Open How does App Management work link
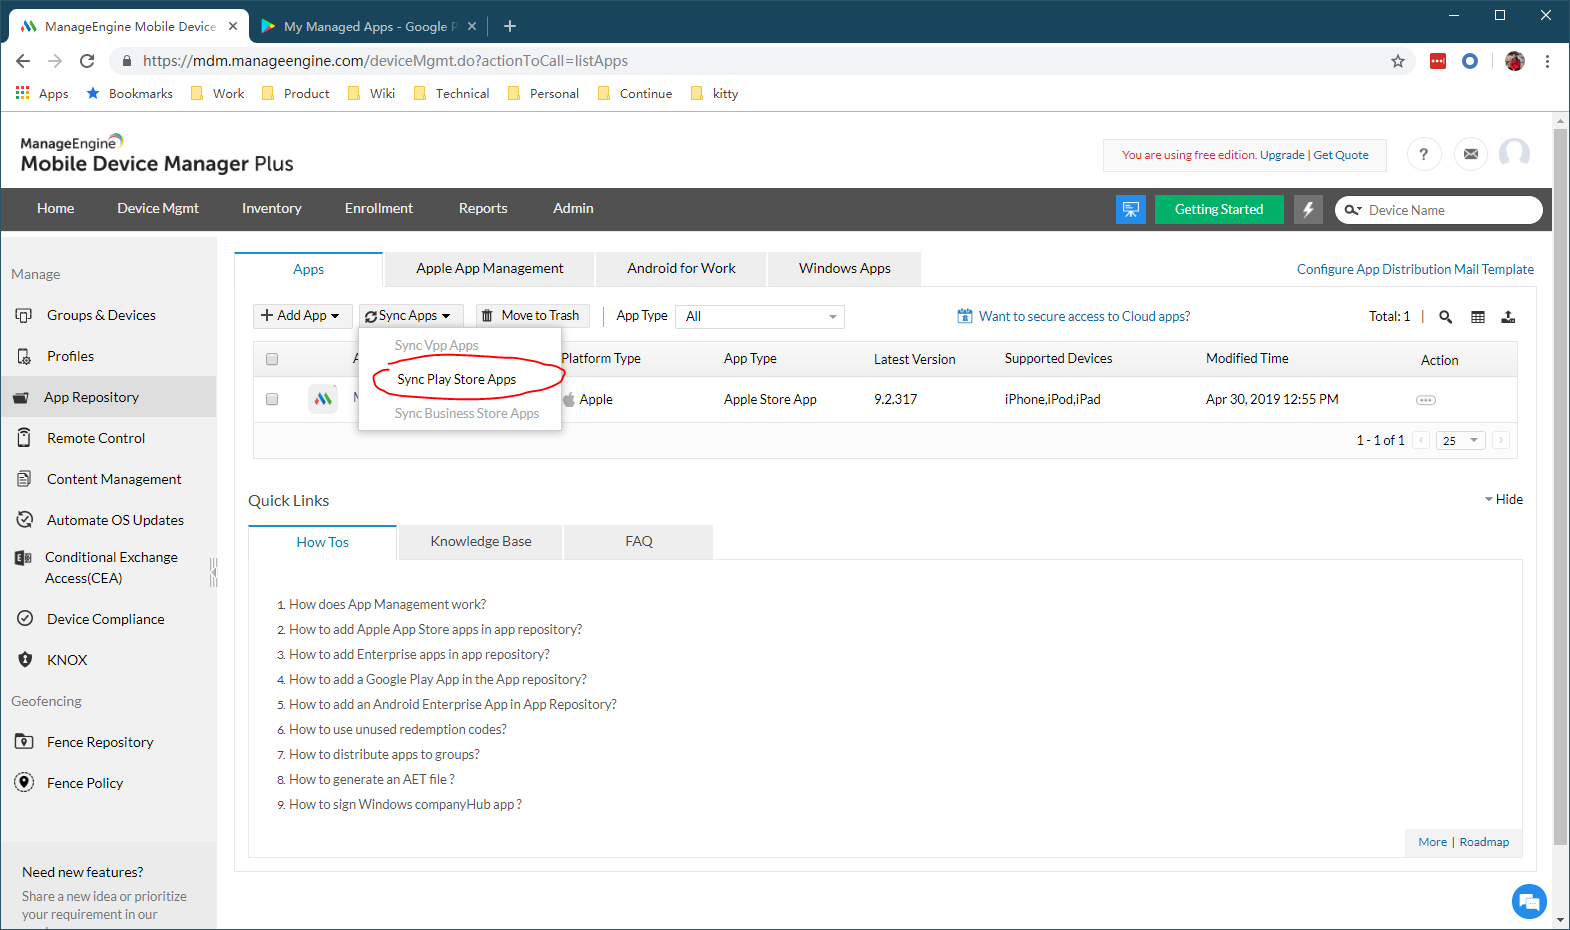This screenshot has height=930, width=1570. pyautogui.click(x=387, y=604)
